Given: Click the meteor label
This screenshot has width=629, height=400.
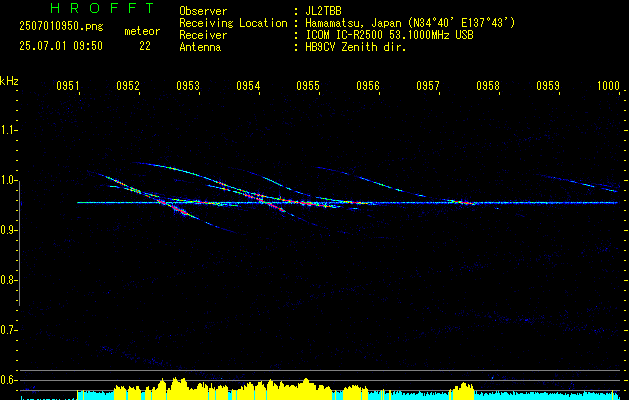Looking at the screenshot, I should click(x=142, y=31).
